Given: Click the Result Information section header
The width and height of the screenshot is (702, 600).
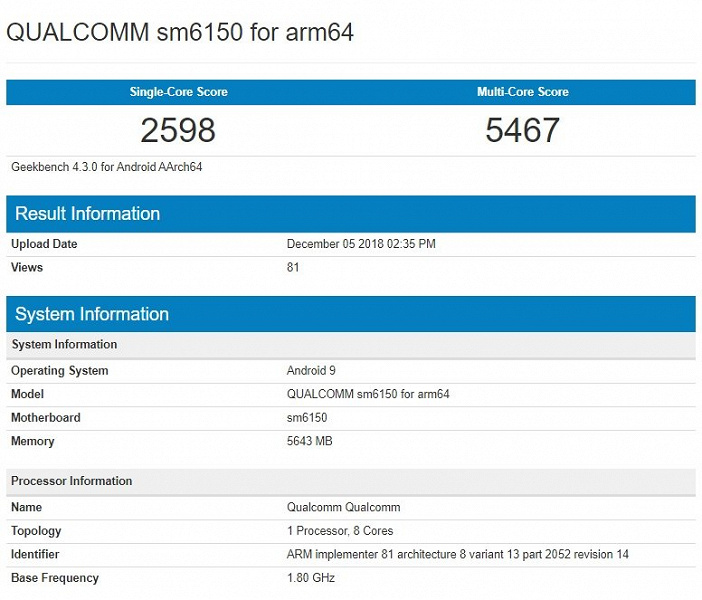Looking at the screenshot, I should [87, 214].
